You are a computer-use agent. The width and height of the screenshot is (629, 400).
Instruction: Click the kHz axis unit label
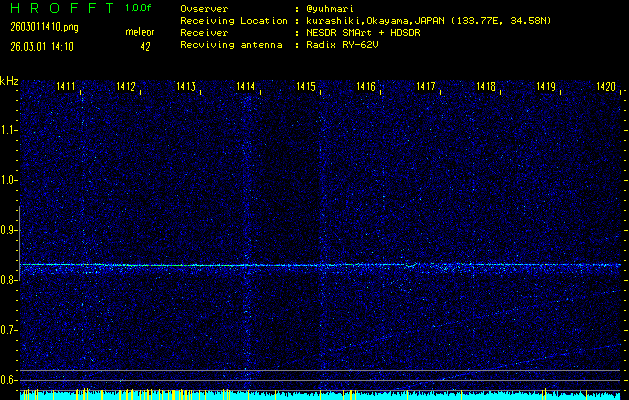(9, 81)
